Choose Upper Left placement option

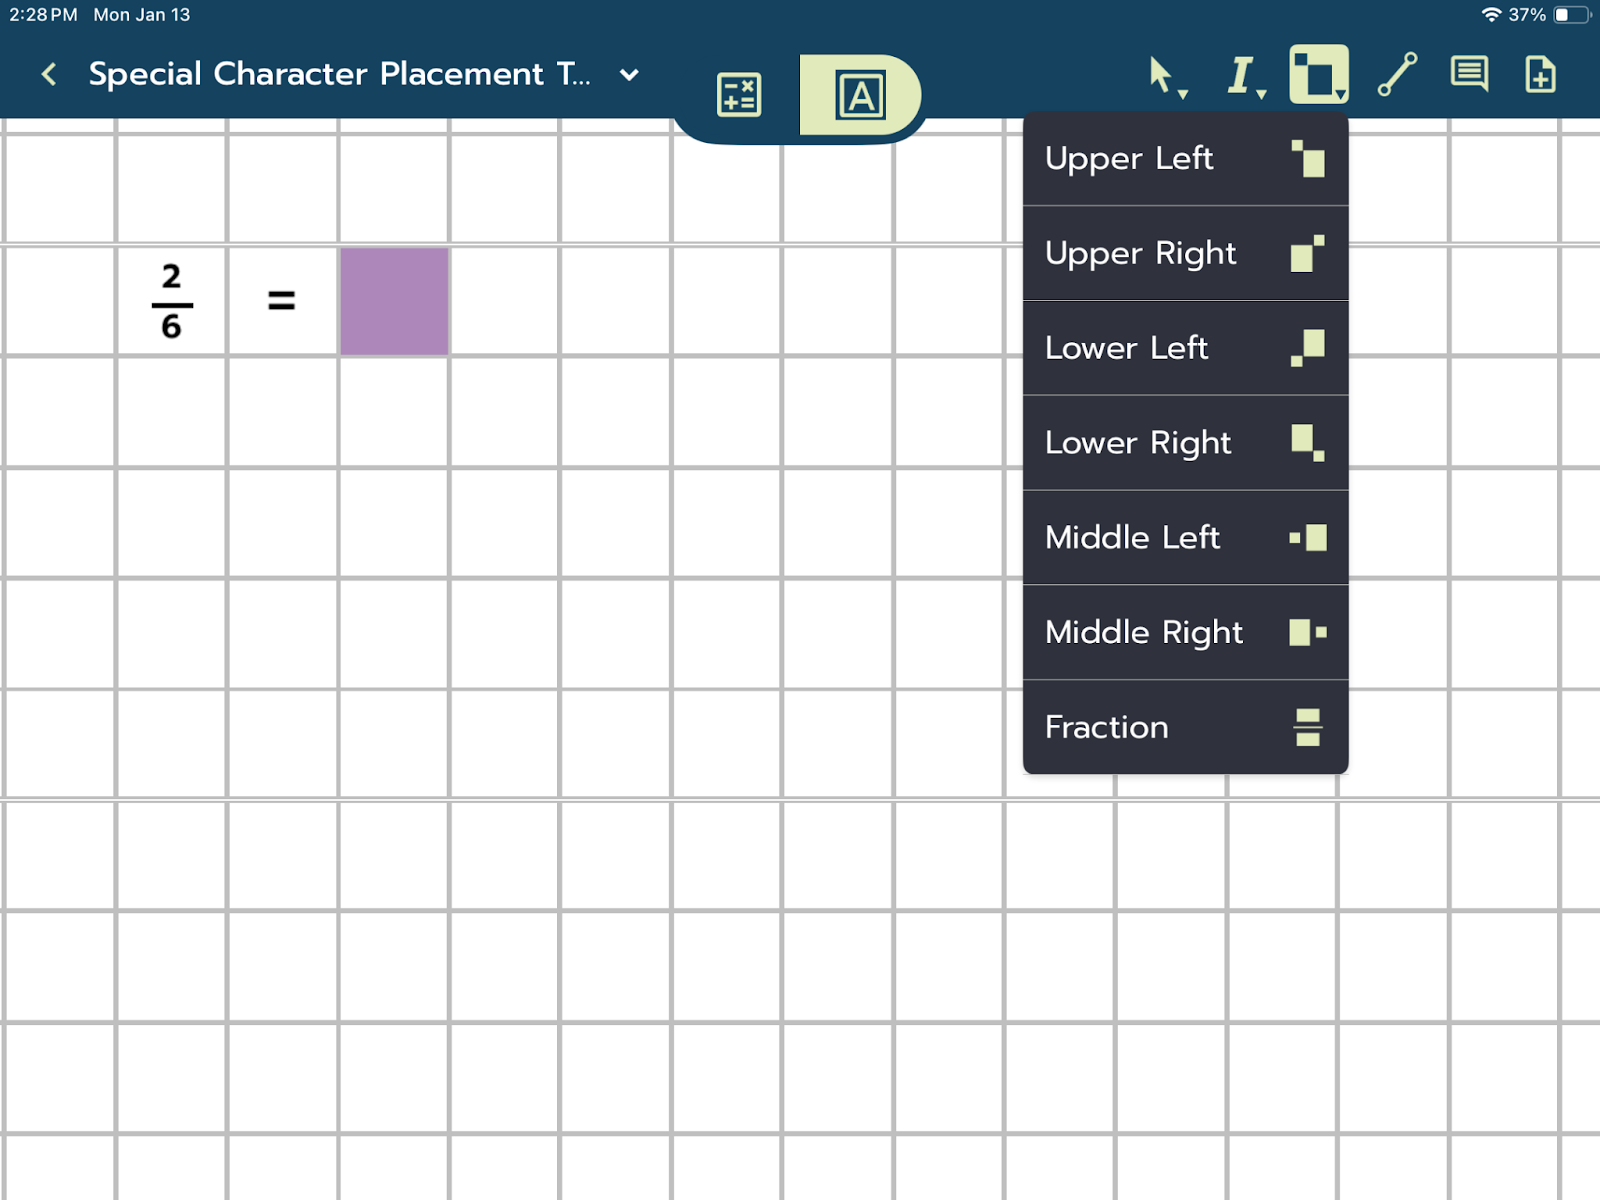click(x=1185, y=159)
